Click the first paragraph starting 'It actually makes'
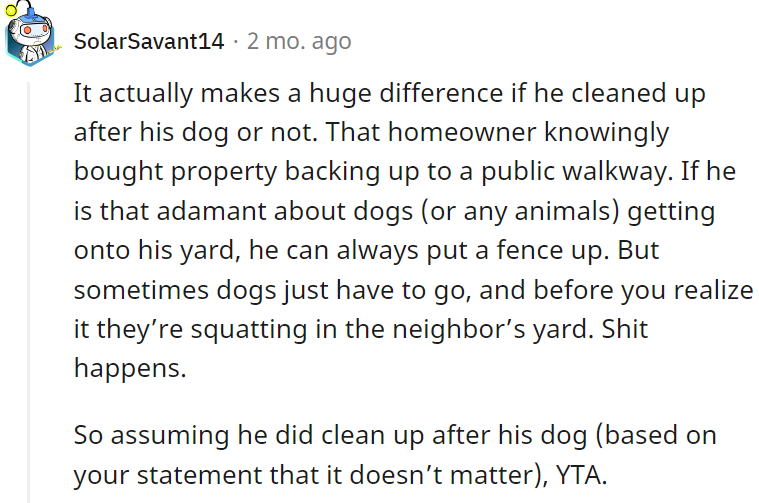This screenshot has width=759, height=503. tap(413, 230)
